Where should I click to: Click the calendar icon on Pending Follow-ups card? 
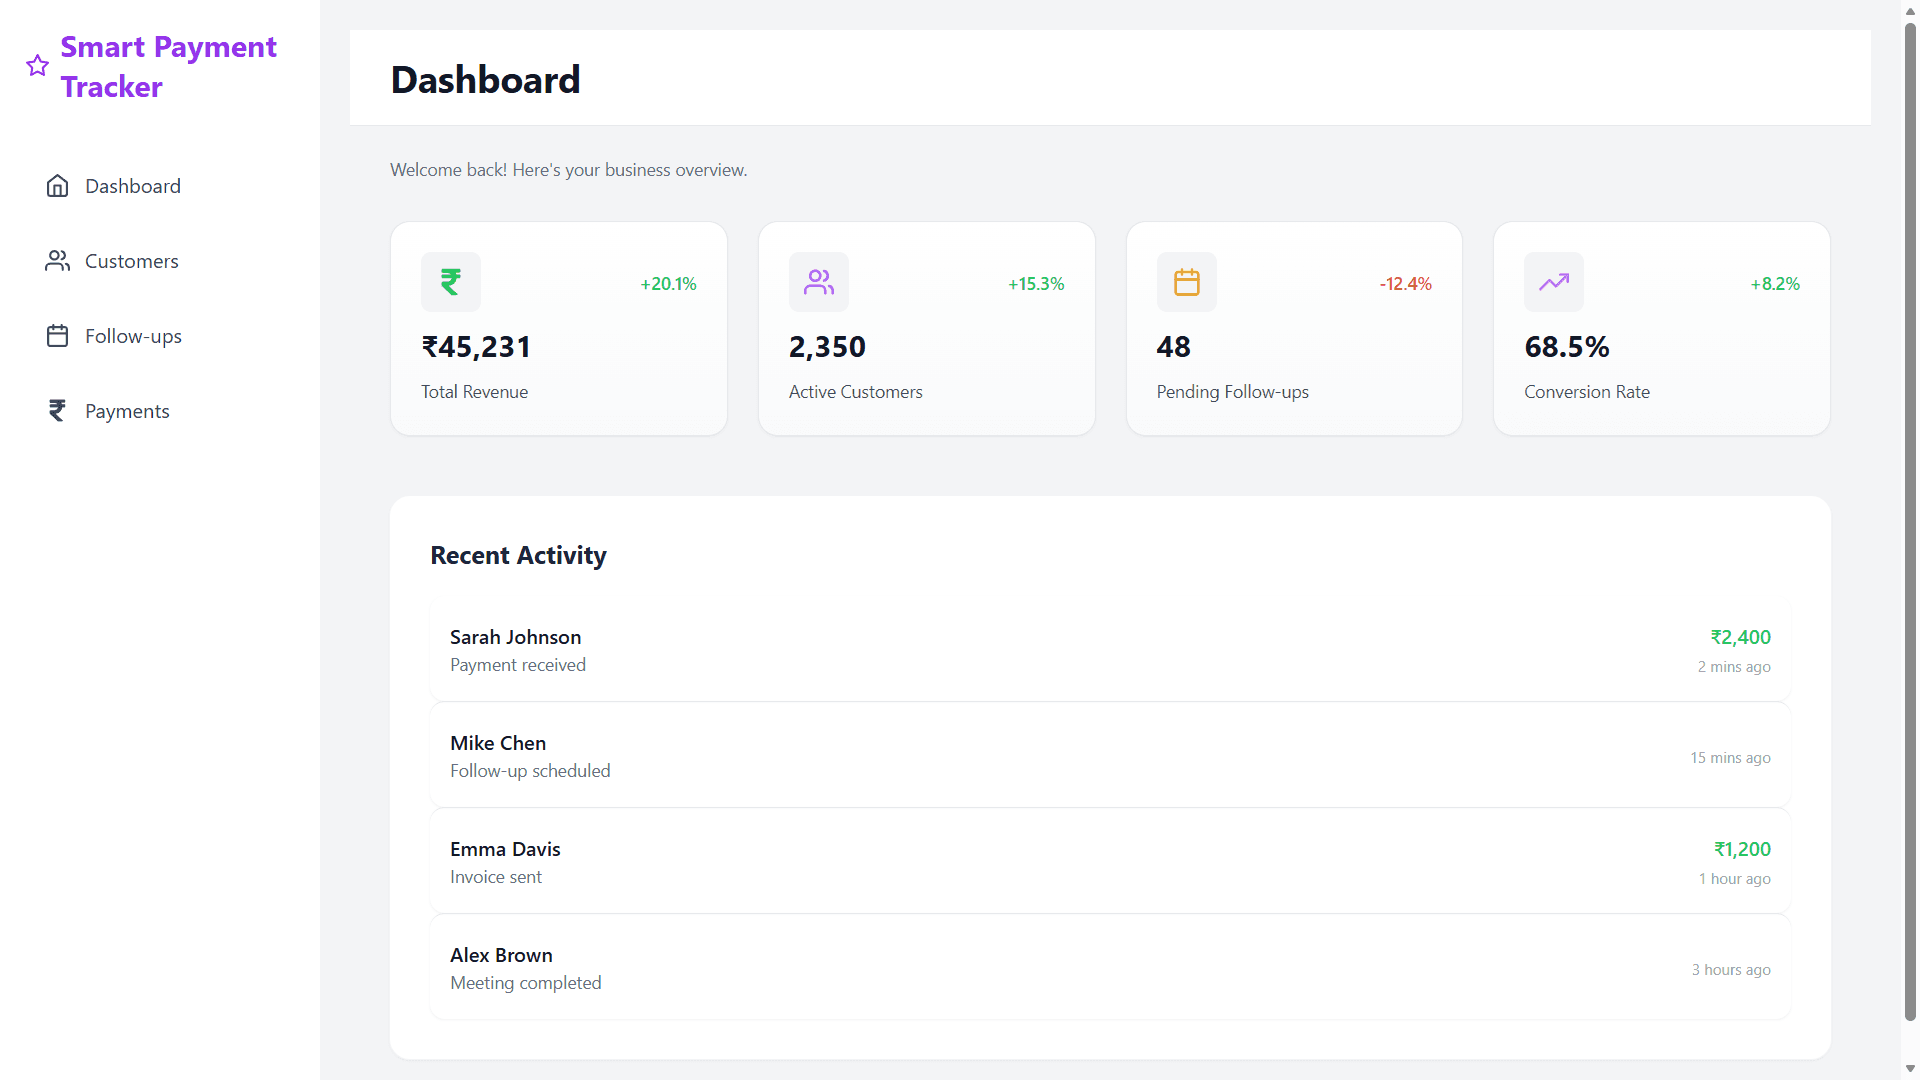(x=1187, y=282)
